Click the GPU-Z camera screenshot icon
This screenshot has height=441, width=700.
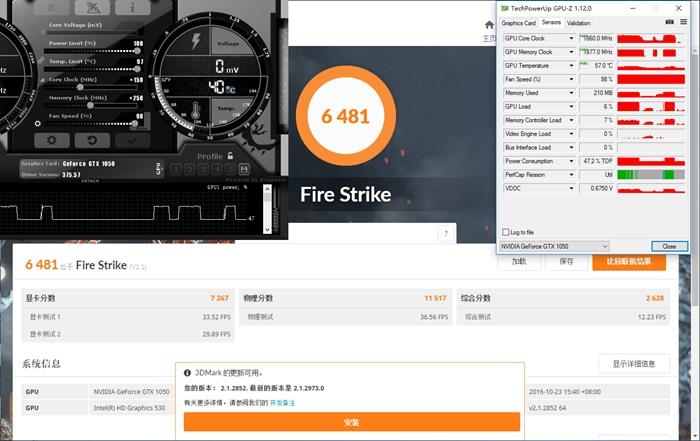coord(669,22)
